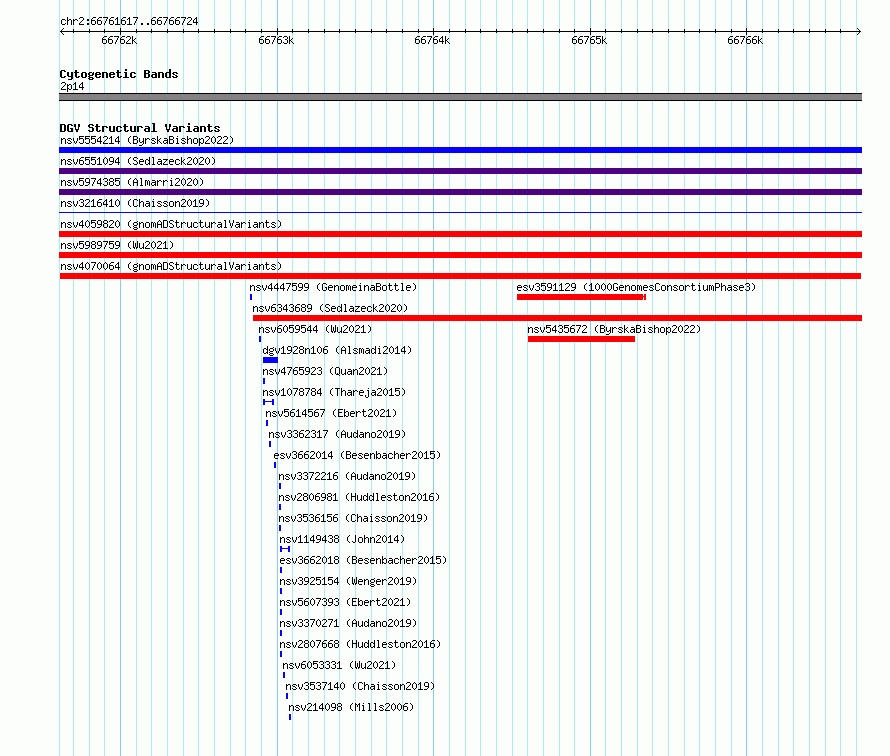Select the red bar under nsv6343689

tap(557, 318)
